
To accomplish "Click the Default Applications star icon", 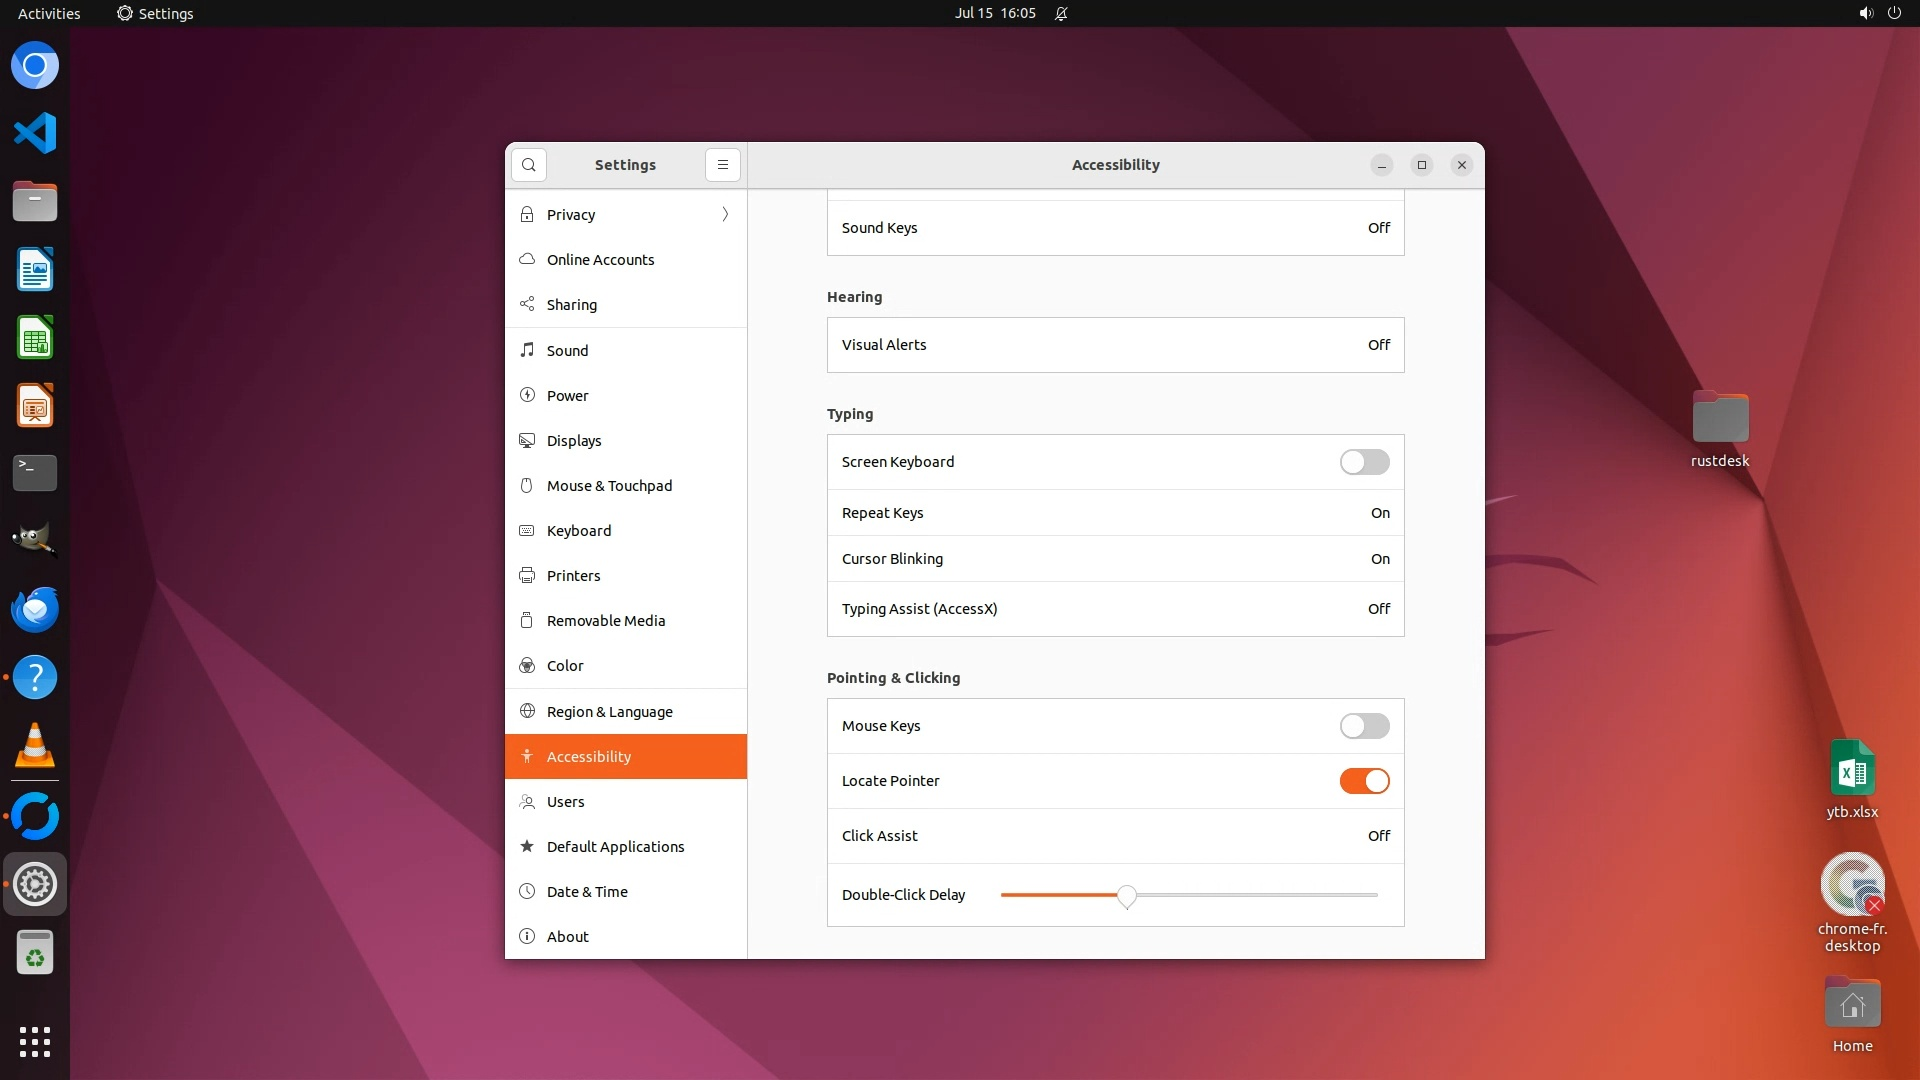I will 527,846.
